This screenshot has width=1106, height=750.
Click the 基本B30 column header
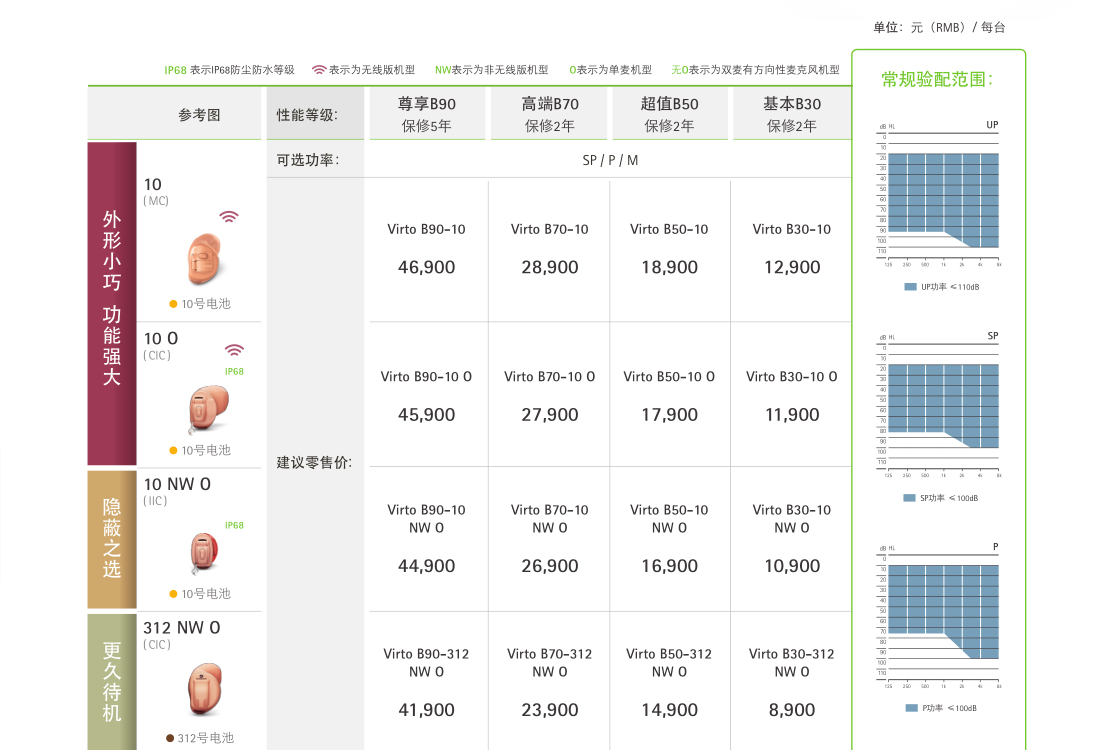pyautogui.click(x=792, y=114)
